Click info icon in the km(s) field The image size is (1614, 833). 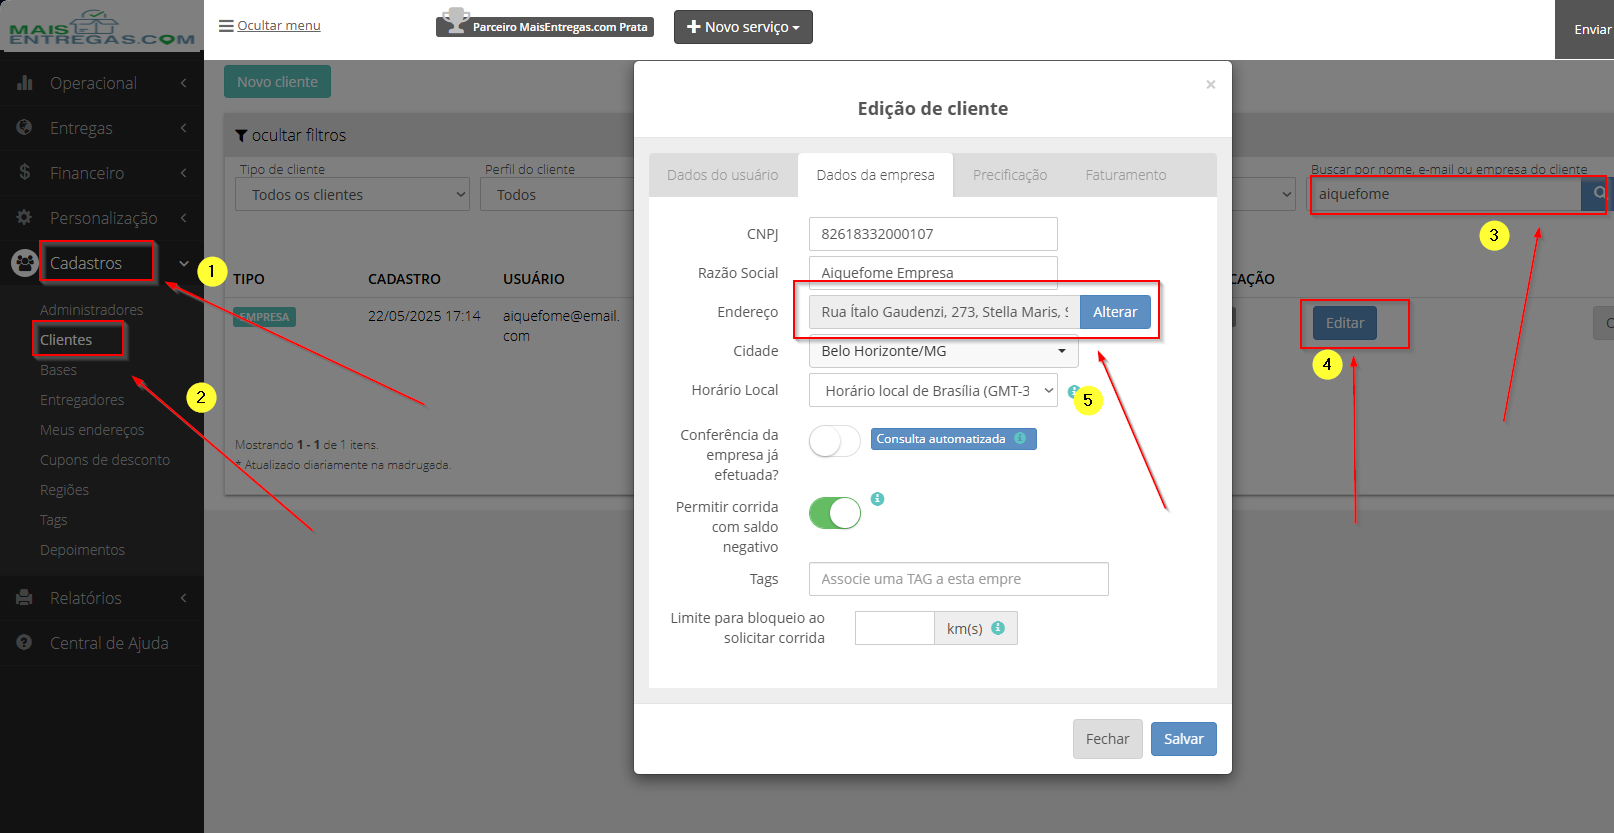pyautogui.click(x=998, y=628)
